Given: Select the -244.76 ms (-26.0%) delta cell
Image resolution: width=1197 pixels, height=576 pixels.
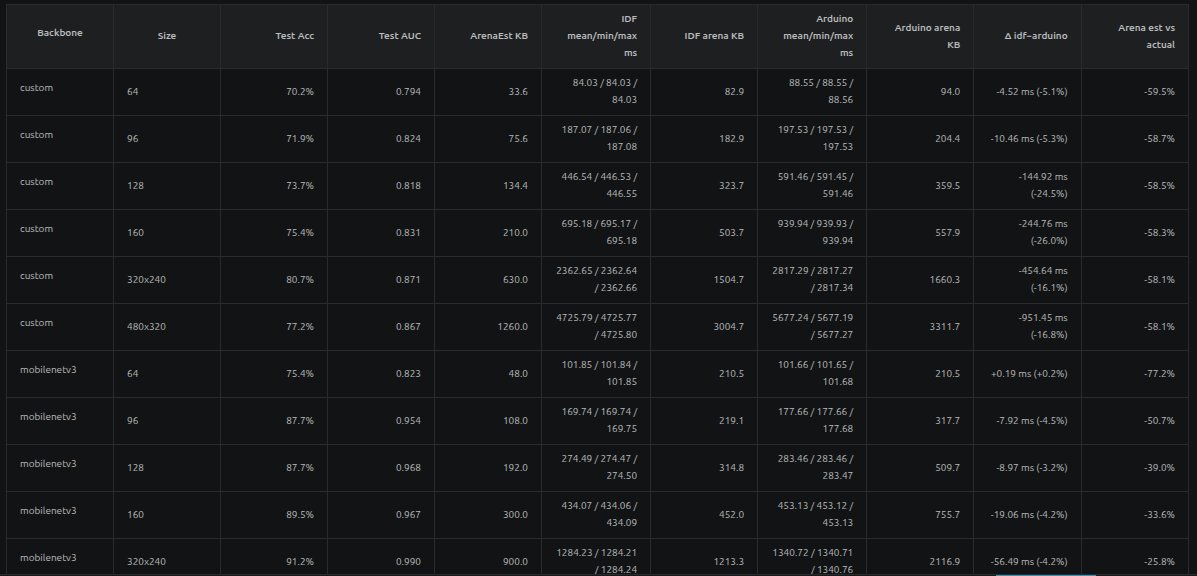Looking at the screenshot, I should coord(1043,232).
